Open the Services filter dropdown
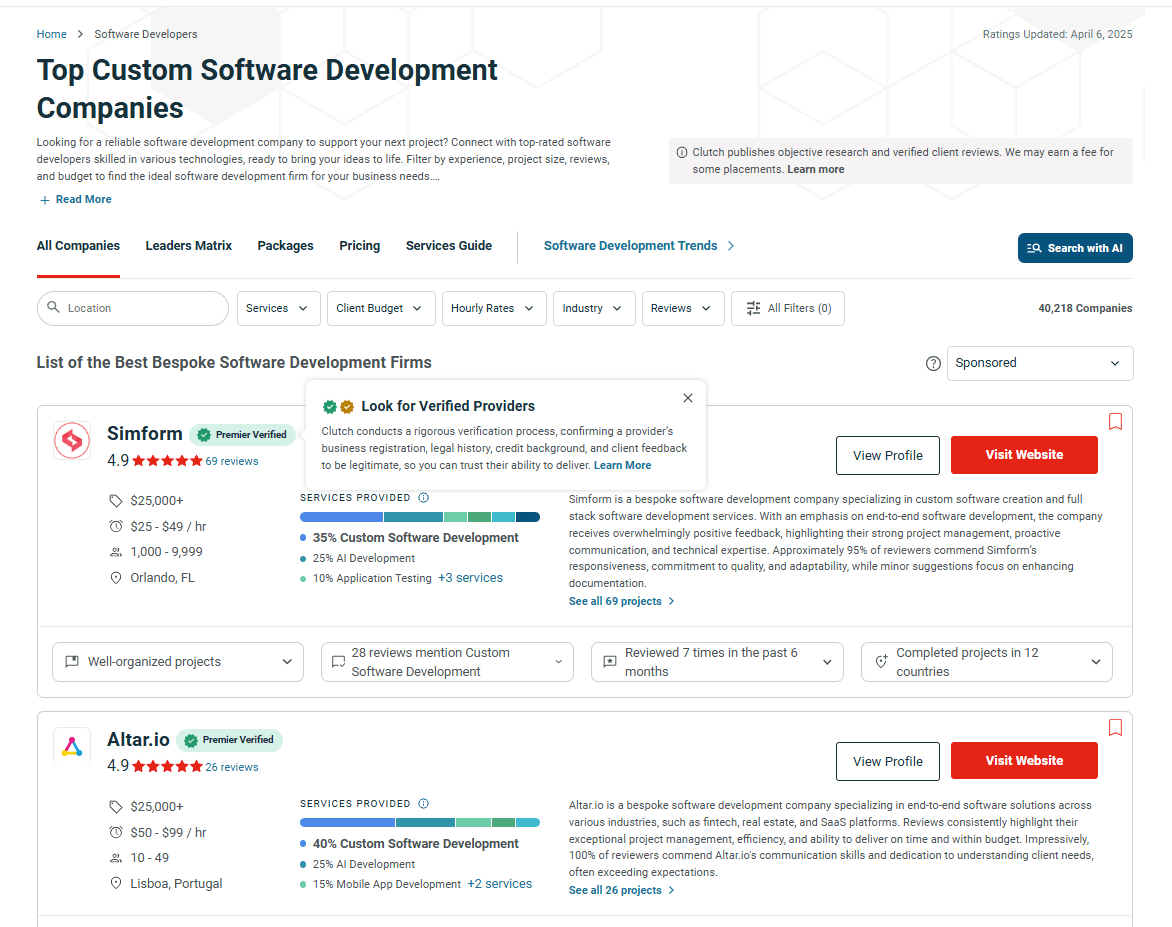 pyautogui.click(x=279, y=309)
